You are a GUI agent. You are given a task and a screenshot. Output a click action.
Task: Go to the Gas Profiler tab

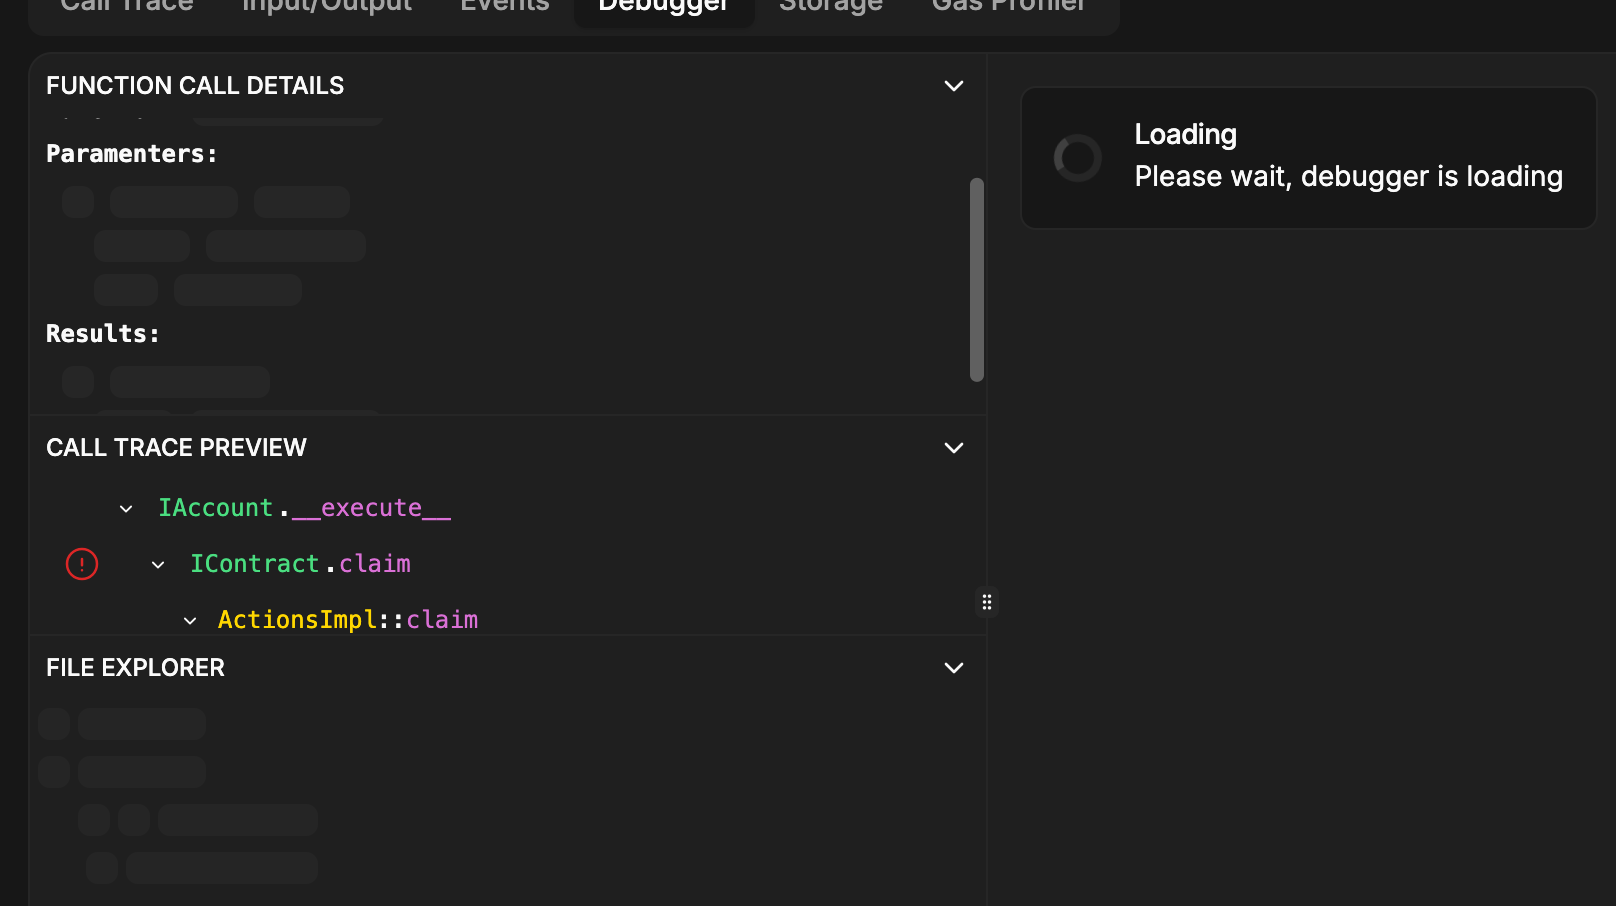click(1008, 6)
